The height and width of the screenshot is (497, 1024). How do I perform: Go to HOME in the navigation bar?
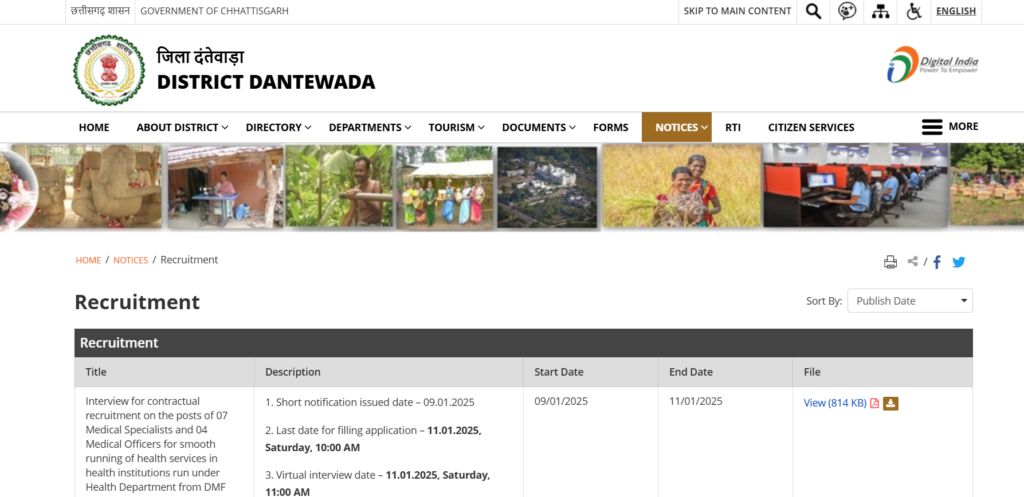click(x=94, y=127)
